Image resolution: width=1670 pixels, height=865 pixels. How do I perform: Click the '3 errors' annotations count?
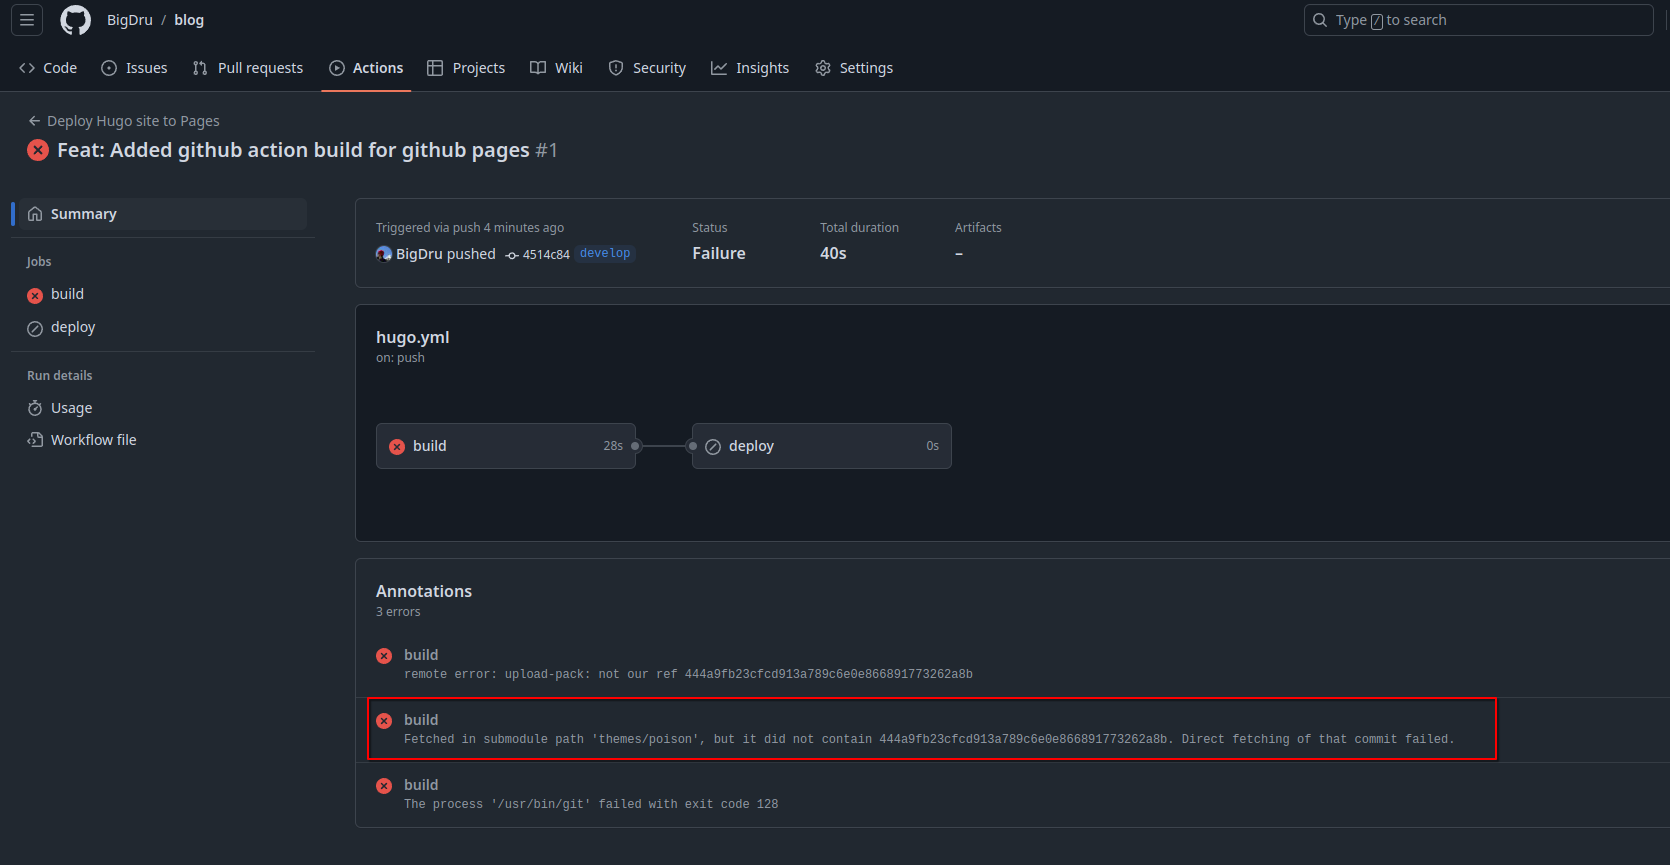coord(398,612)
